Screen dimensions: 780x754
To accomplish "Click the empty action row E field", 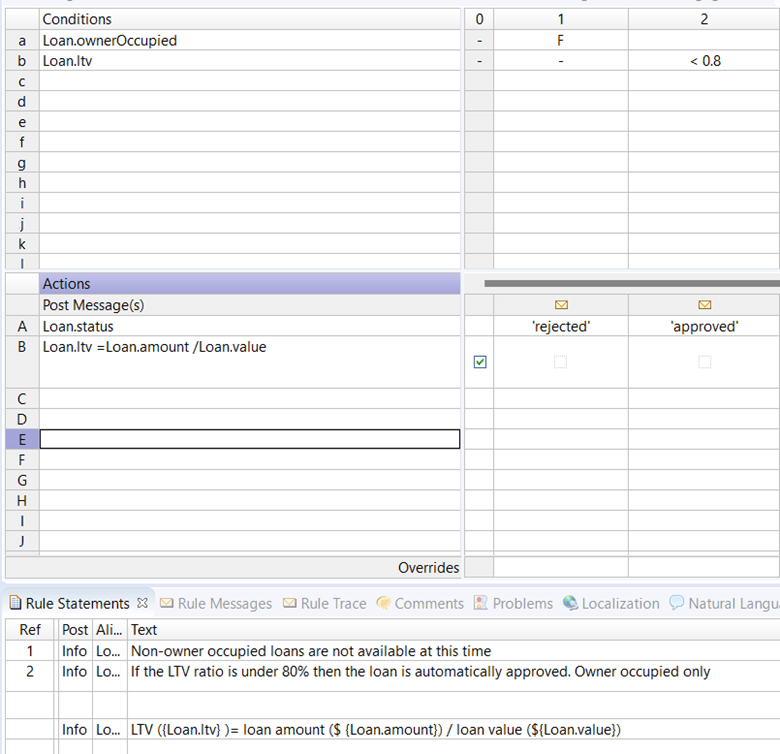I will coord(249,439).
